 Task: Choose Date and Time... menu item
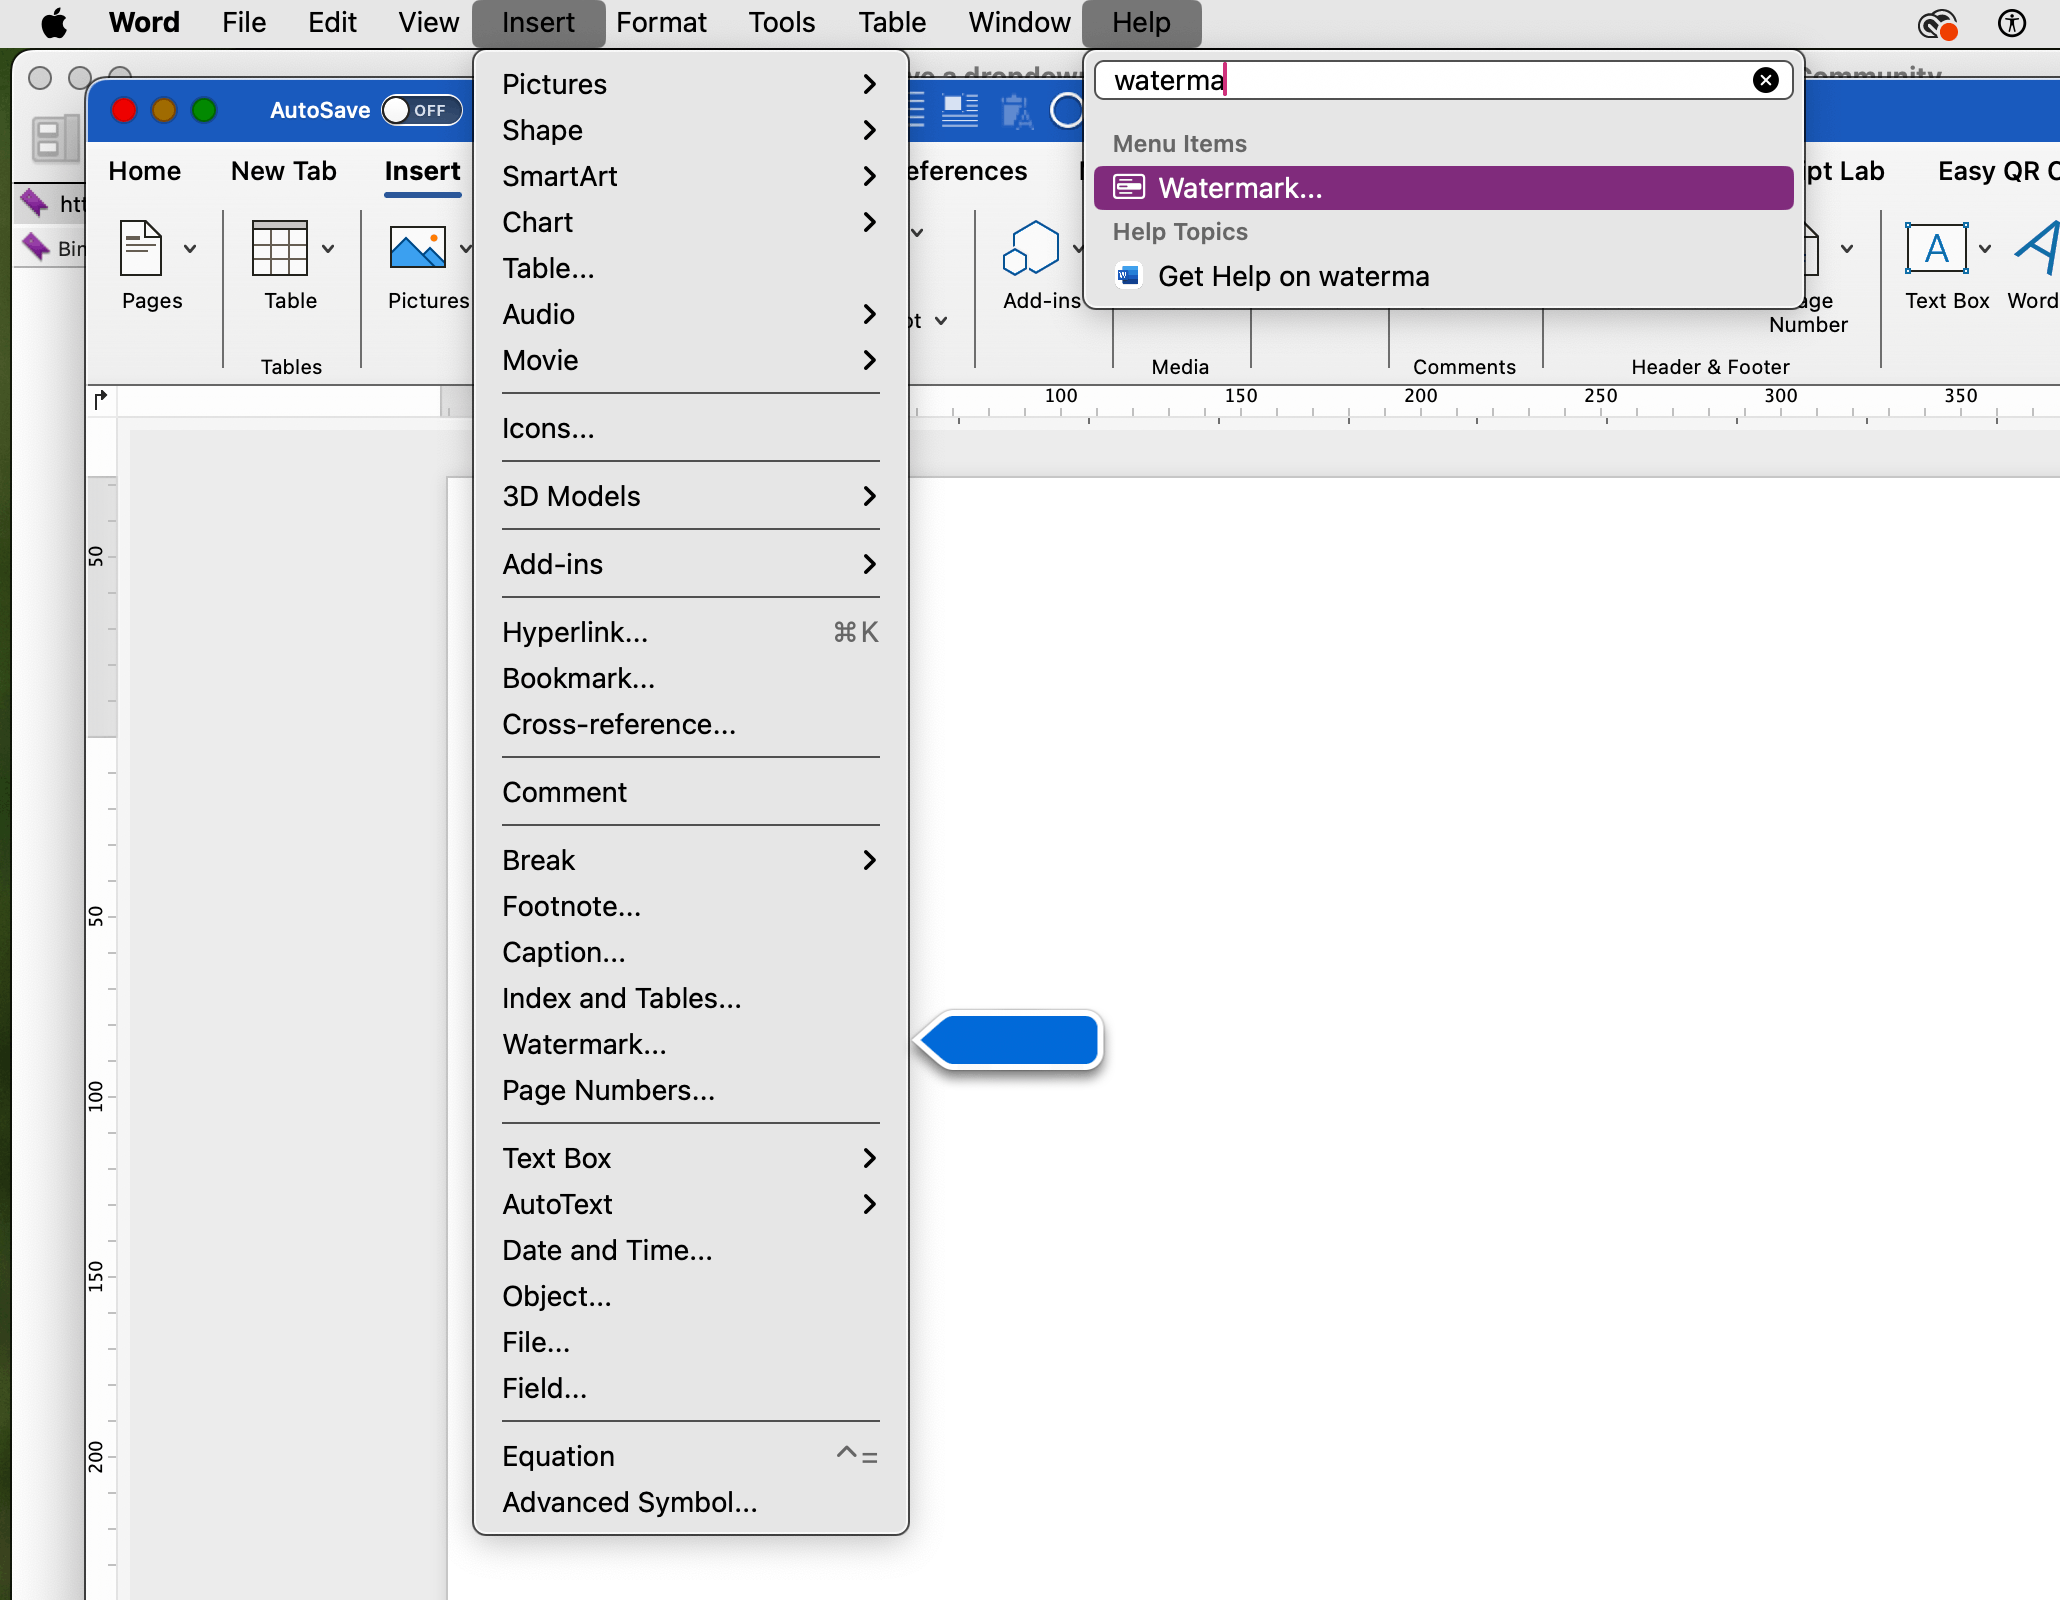click(690, 1250)
